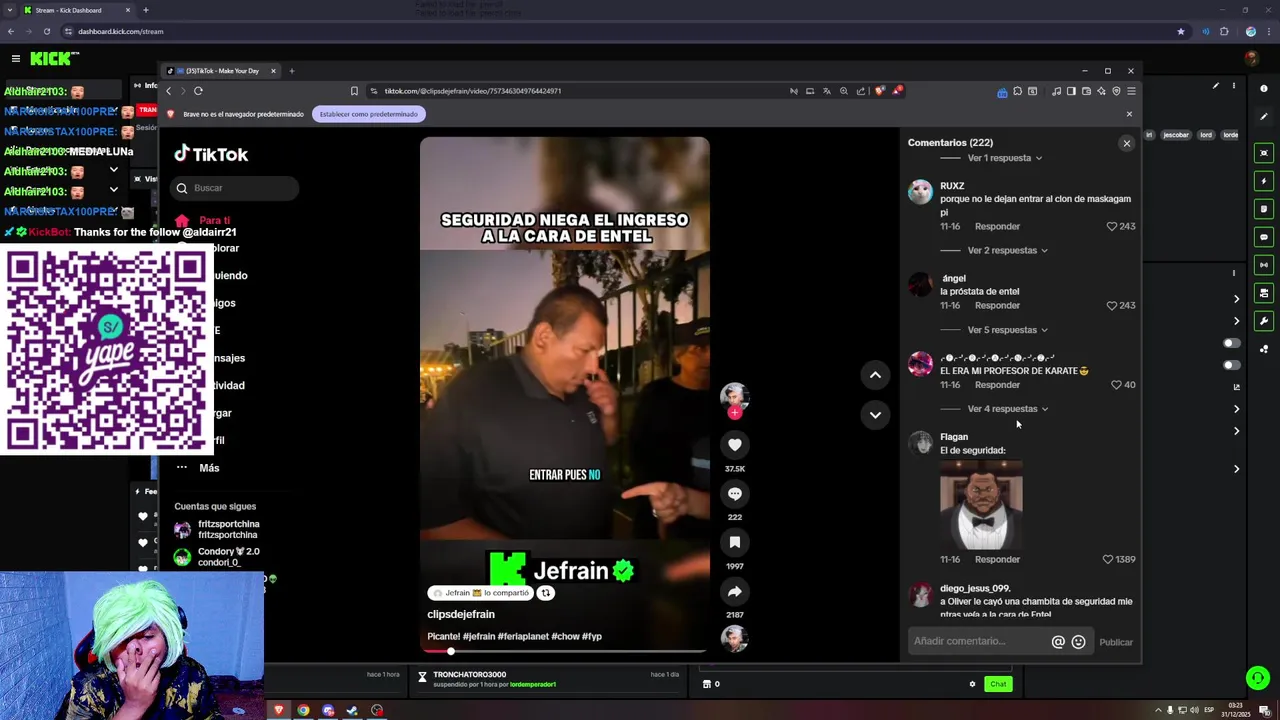The width and height of the screenshot is (1280, 720).
Task: Like the karate professor comment heart
Action: tap(1116, 384)
